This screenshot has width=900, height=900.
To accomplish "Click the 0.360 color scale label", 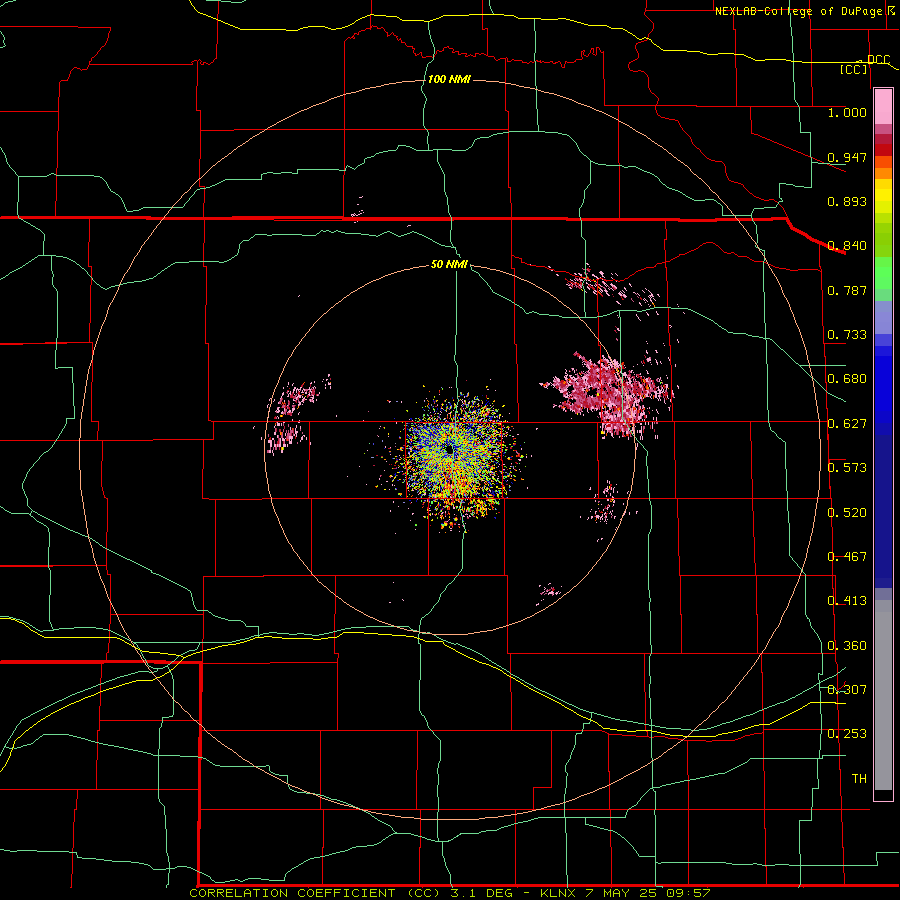I will click(847, 646).
